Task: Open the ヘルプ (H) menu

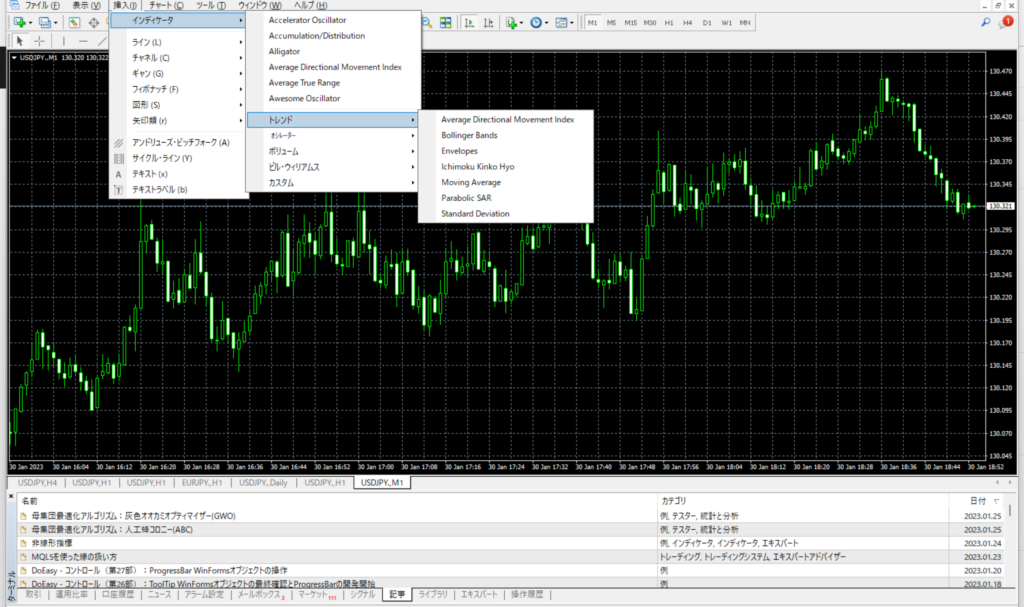Action: tap(310, 5)
